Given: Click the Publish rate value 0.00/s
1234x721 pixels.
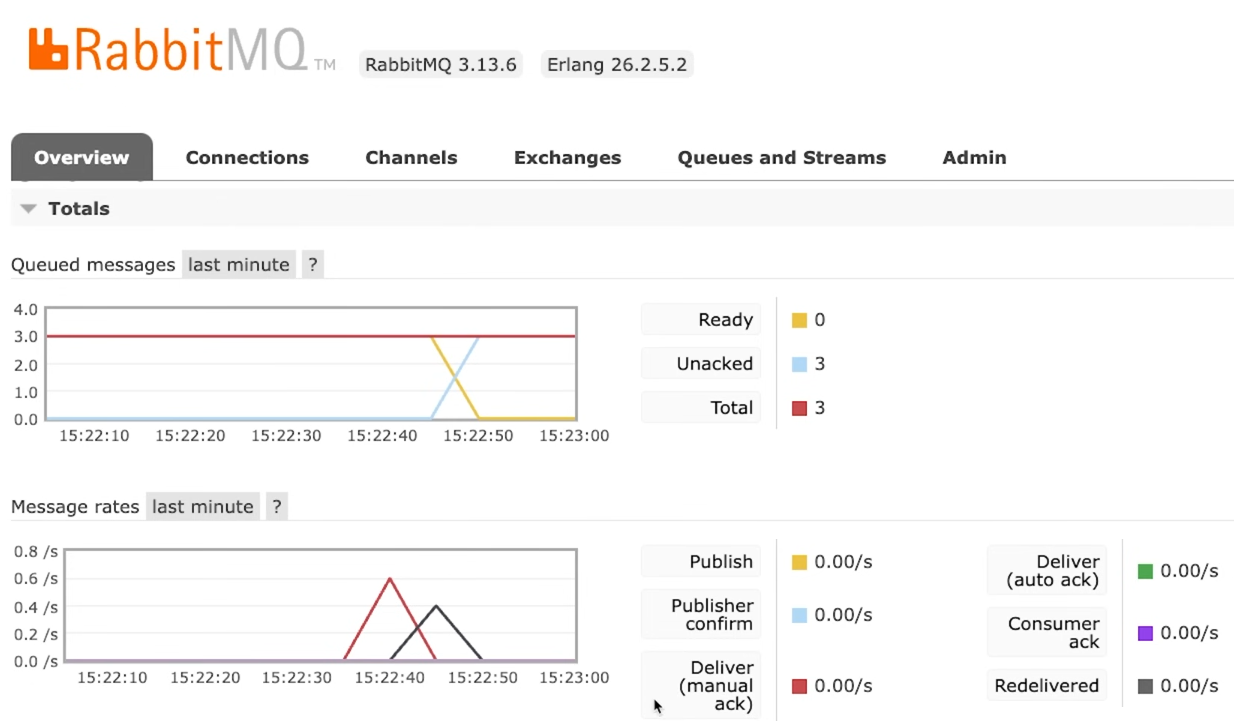Looking at the screenshot, I should click(x=843, y=562).
